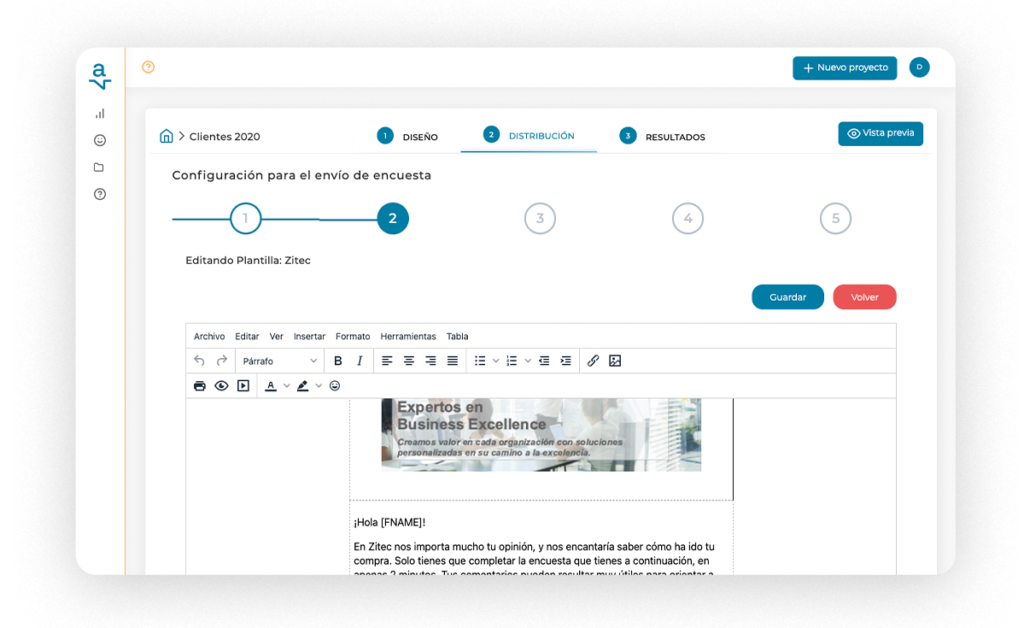Save the template with Guardar

[x=787, y=297]
